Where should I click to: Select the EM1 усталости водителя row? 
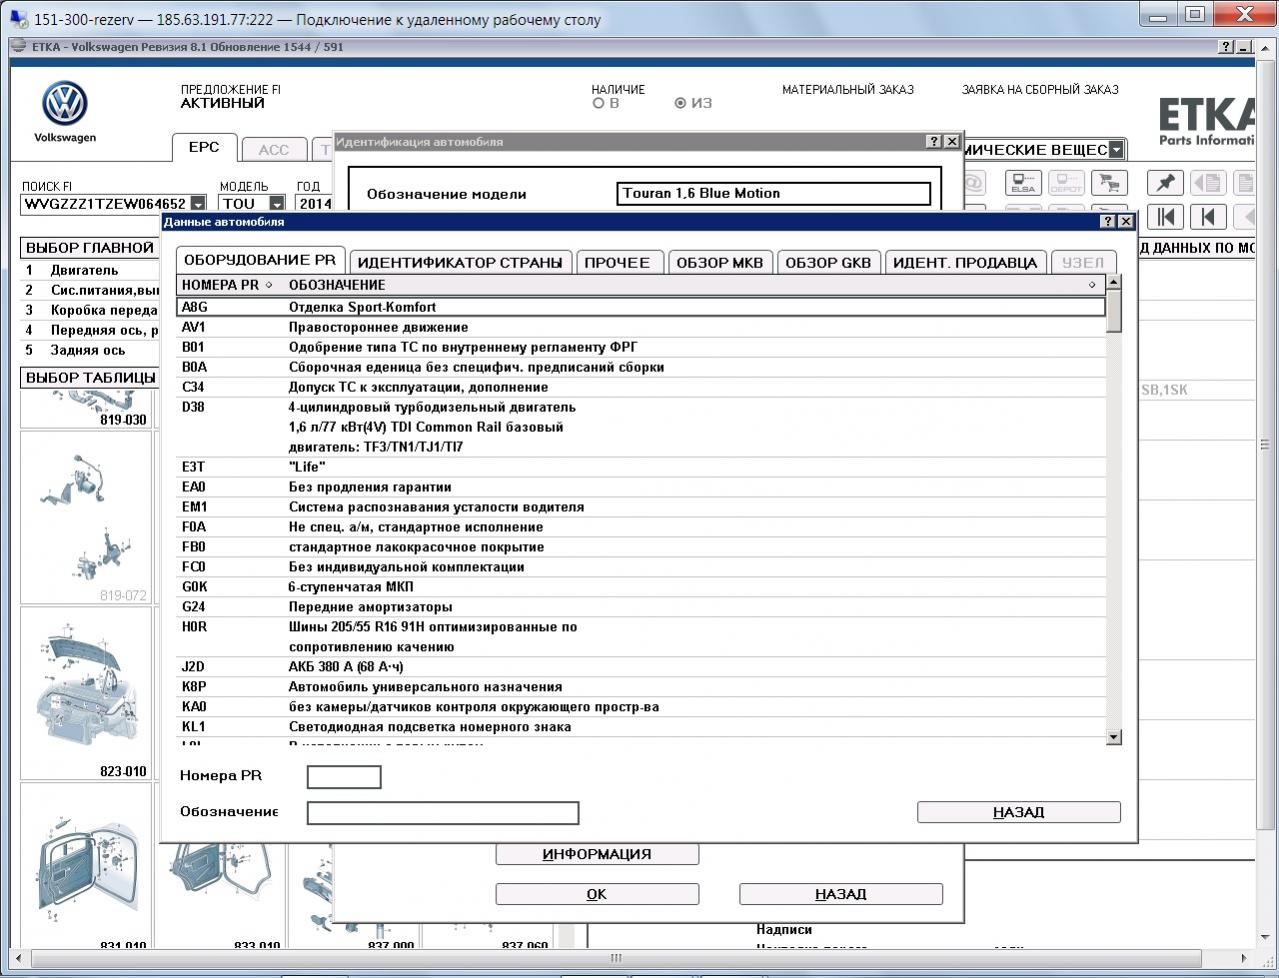[641, 507]
